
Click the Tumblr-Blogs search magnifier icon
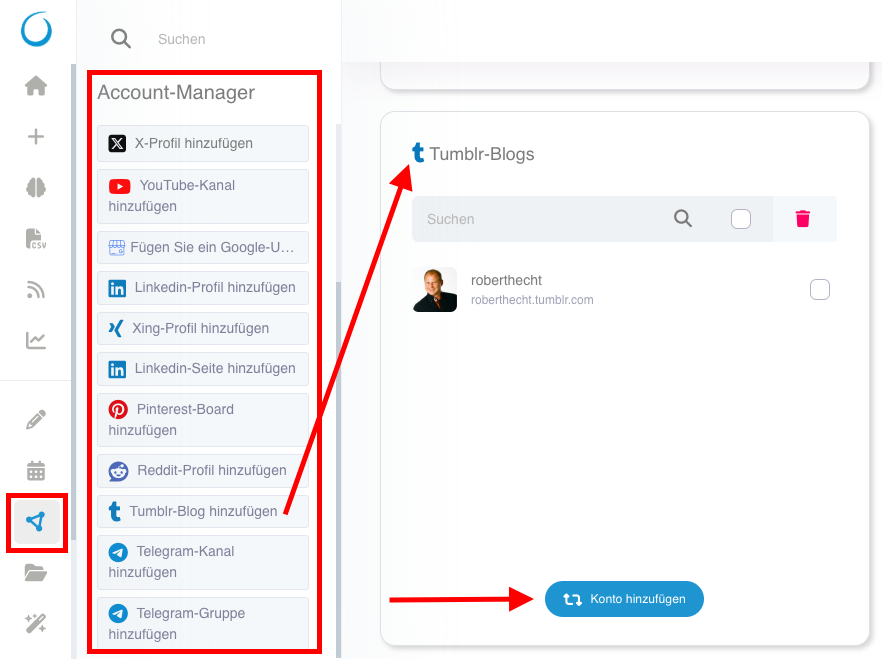(x=683, y=218)
